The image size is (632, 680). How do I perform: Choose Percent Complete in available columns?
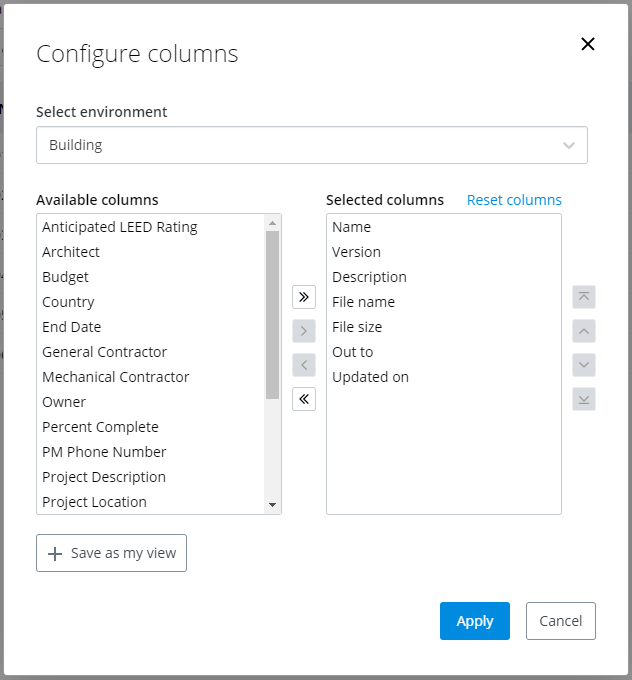pyautogui.click(x=100, y=427)
